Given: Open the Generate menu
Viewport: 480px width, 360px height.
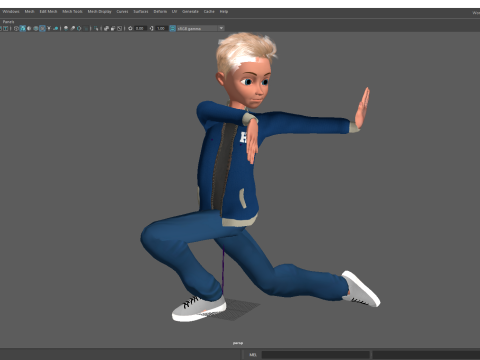Looking at the screenshot, I should [x=190, y=11].
